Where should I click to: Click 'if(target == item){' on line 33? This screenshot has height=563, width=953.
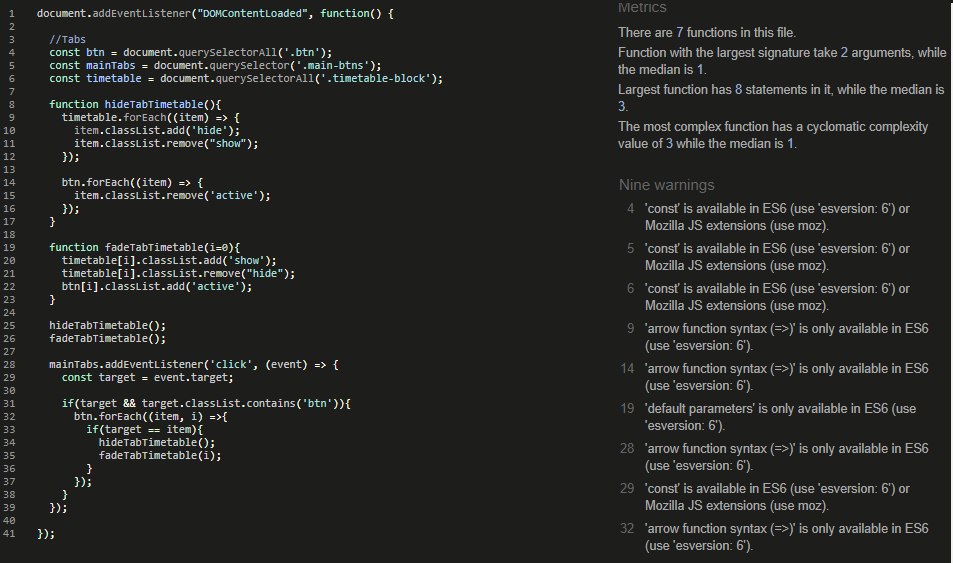point(145,430)
